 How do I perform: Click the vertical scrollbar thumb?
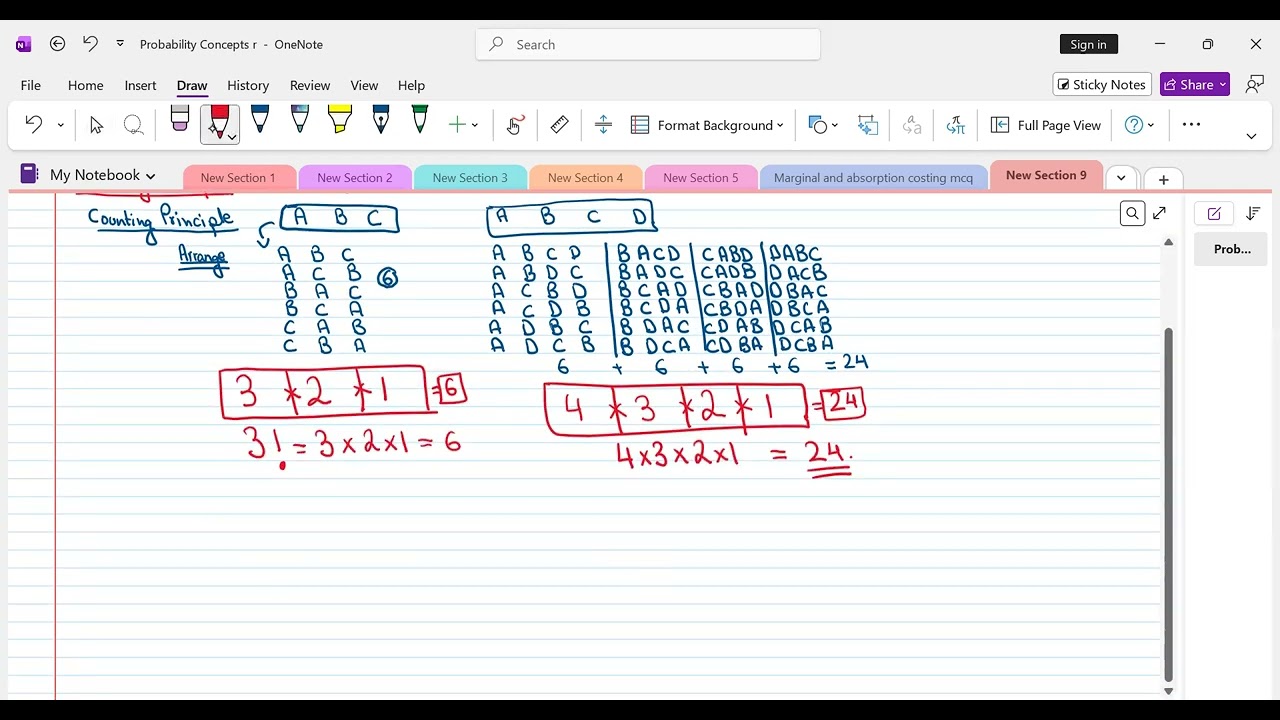point(1168,505)
